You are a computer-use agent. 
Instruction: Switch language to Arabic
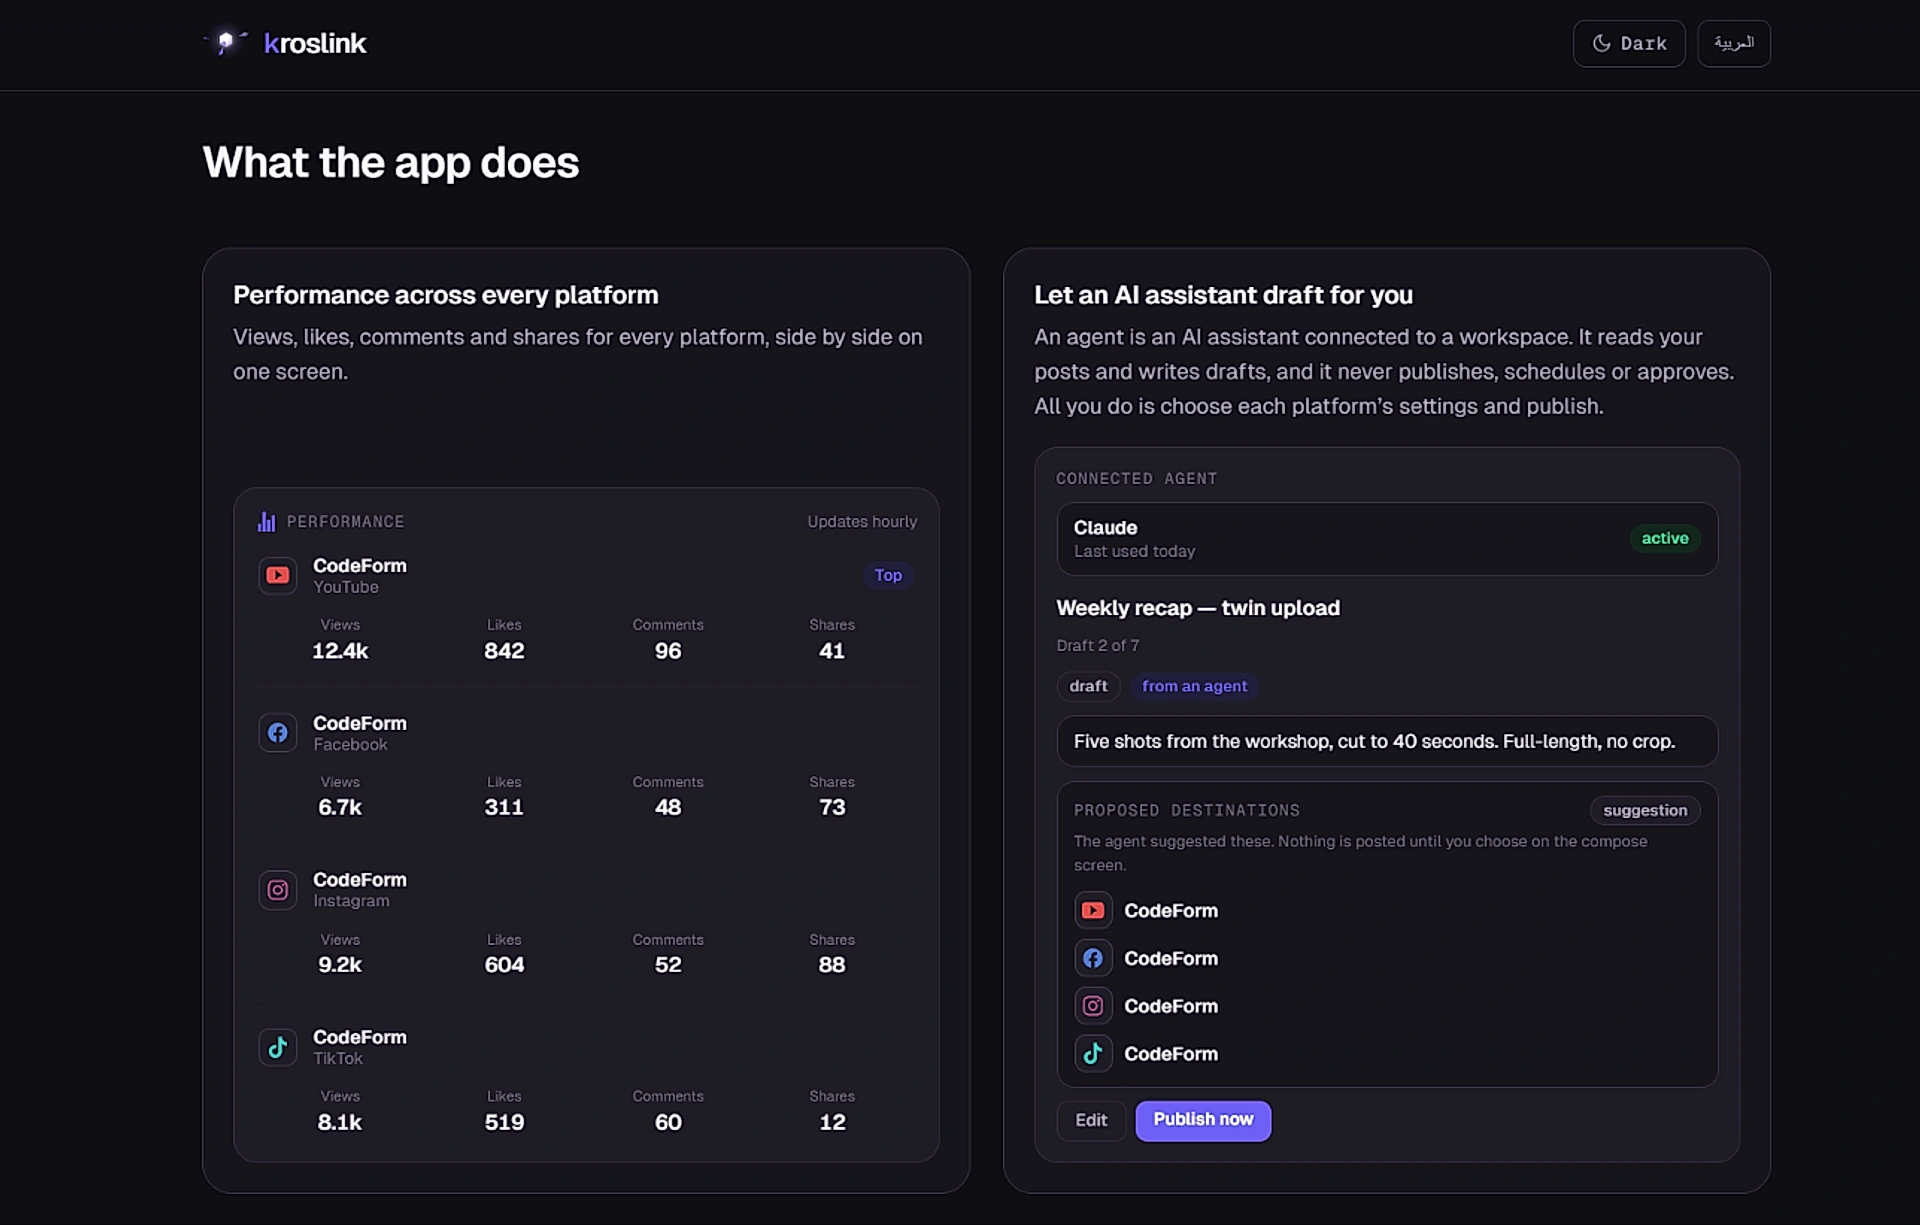pyautogui.click(x=1733, y=43)
